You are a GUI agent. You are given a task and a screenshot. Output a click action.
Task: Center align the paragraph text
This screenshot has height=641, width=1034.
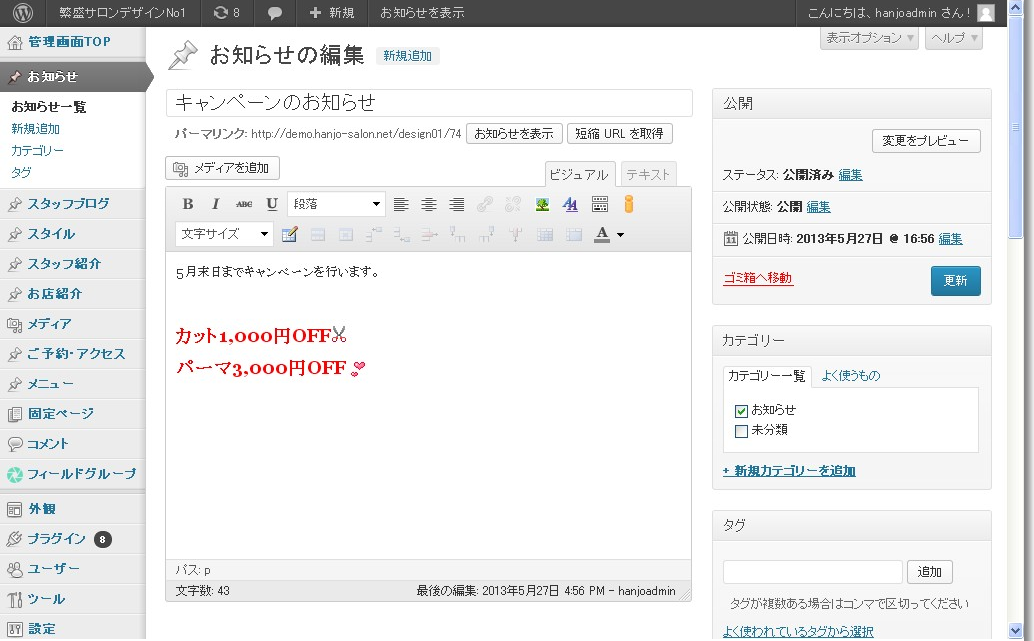pyautogui.click(x=430, y=204)
